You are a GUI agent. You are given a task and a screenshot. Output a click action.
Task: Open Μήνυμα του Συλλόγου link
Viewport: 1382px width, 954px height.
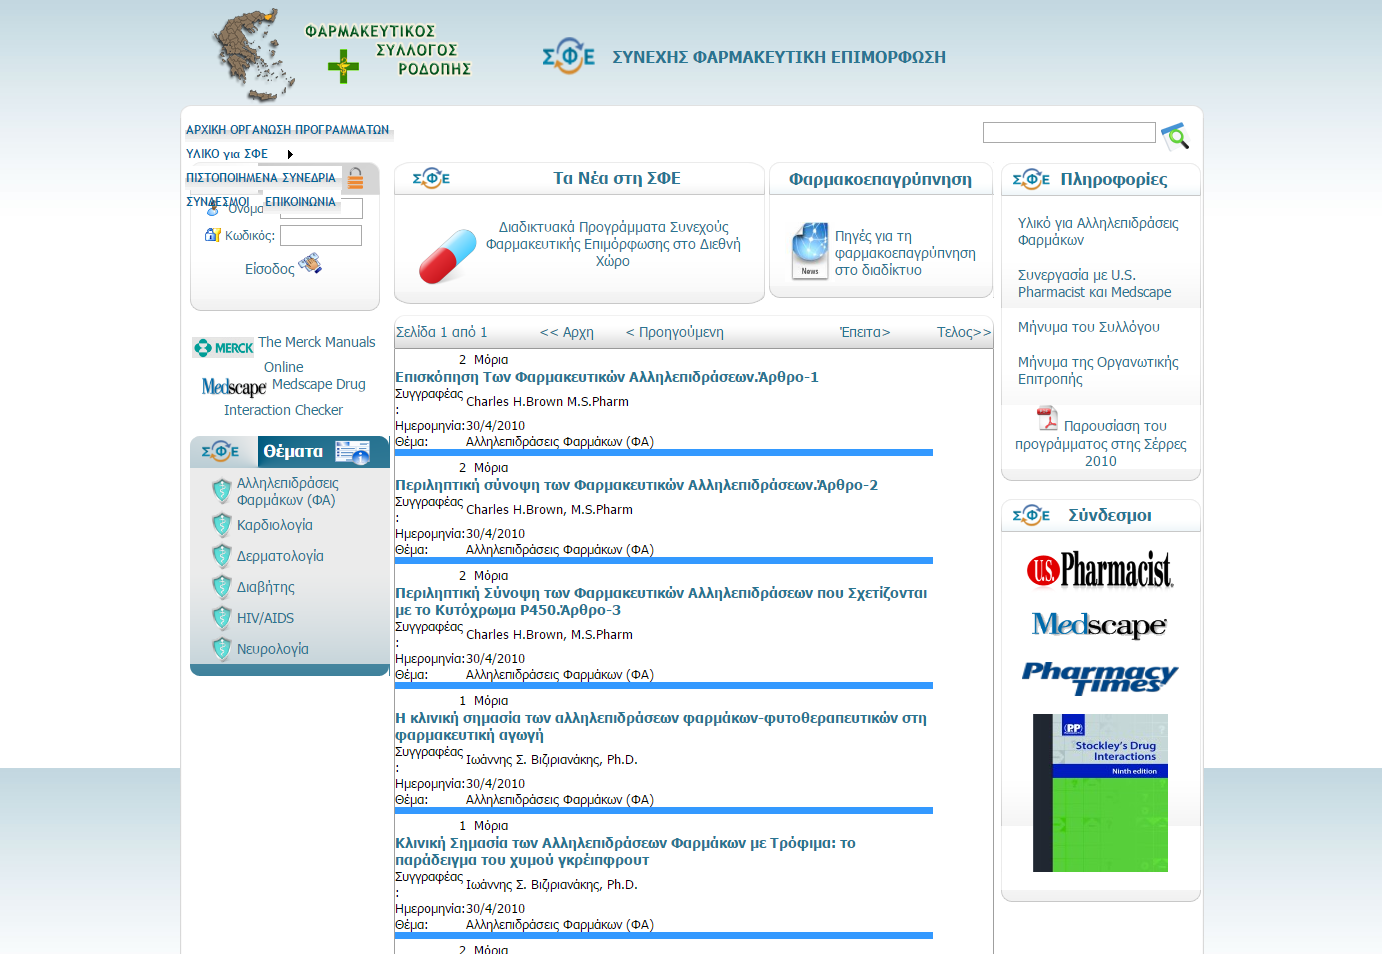tap(1089, 327)
